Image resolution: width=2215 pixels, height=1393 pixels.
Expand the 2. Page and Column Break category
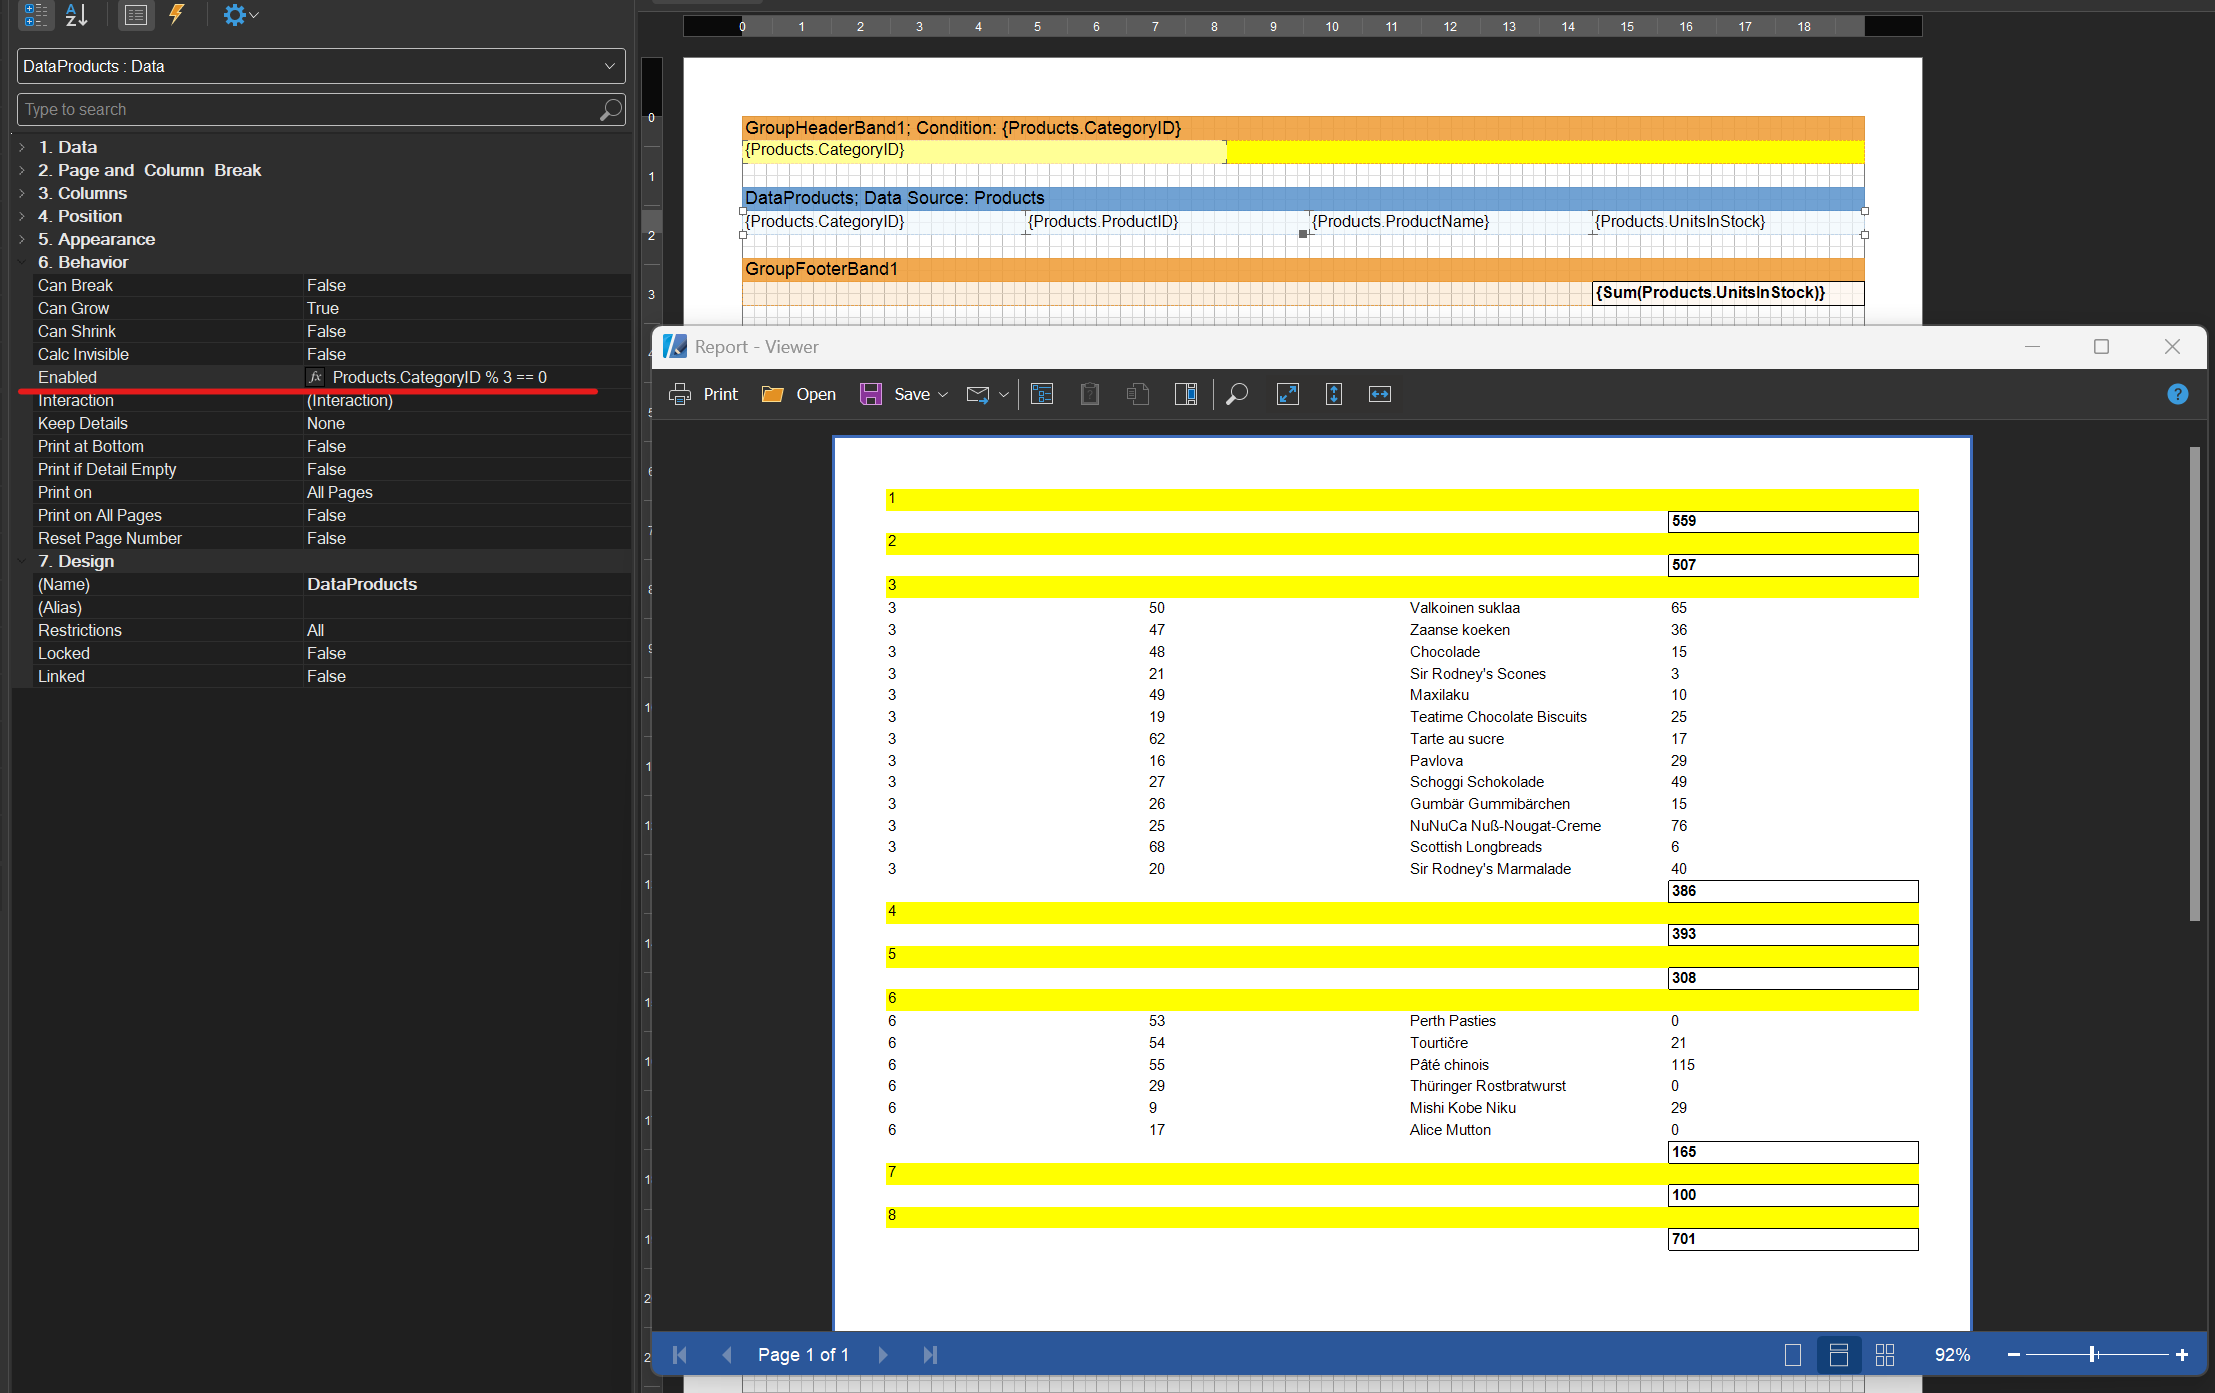(x=22, y=170)
